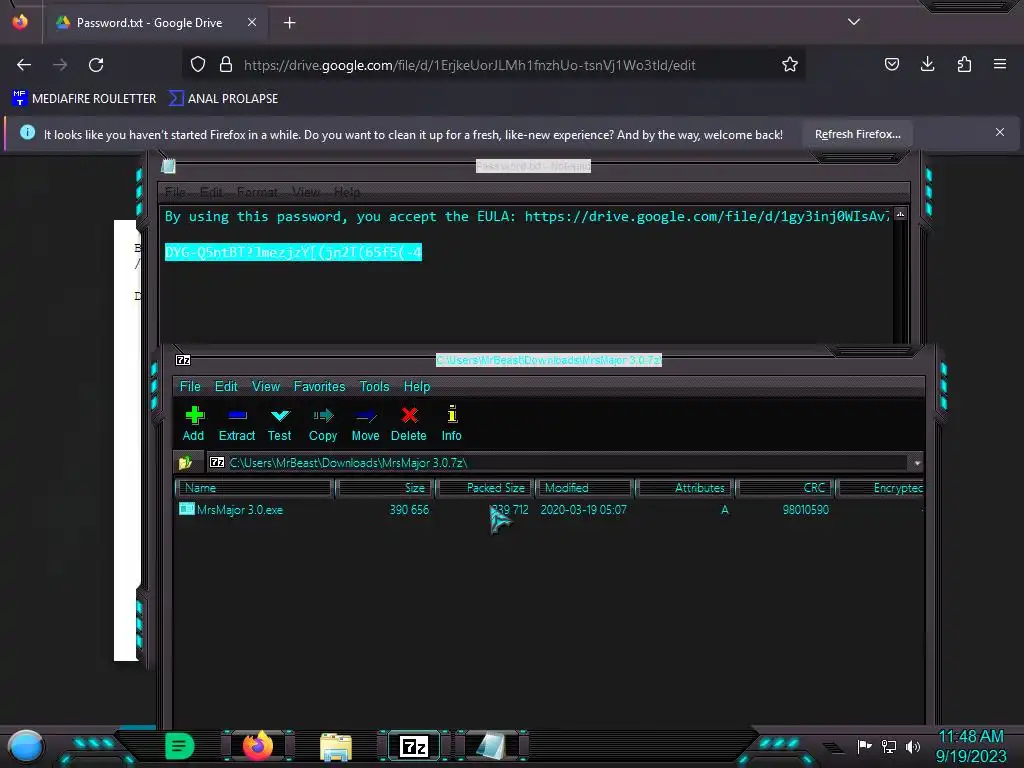Click the 7-Zip path address field
This screenshot has width=1024, height=768.
(x=558, y=462)
